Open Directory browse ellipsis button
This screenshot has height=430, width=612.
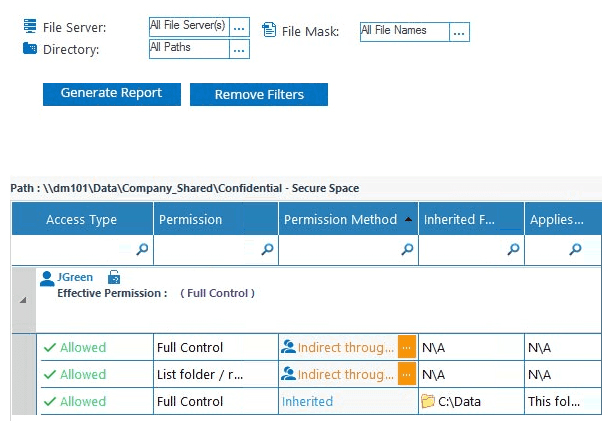point(239,50)
